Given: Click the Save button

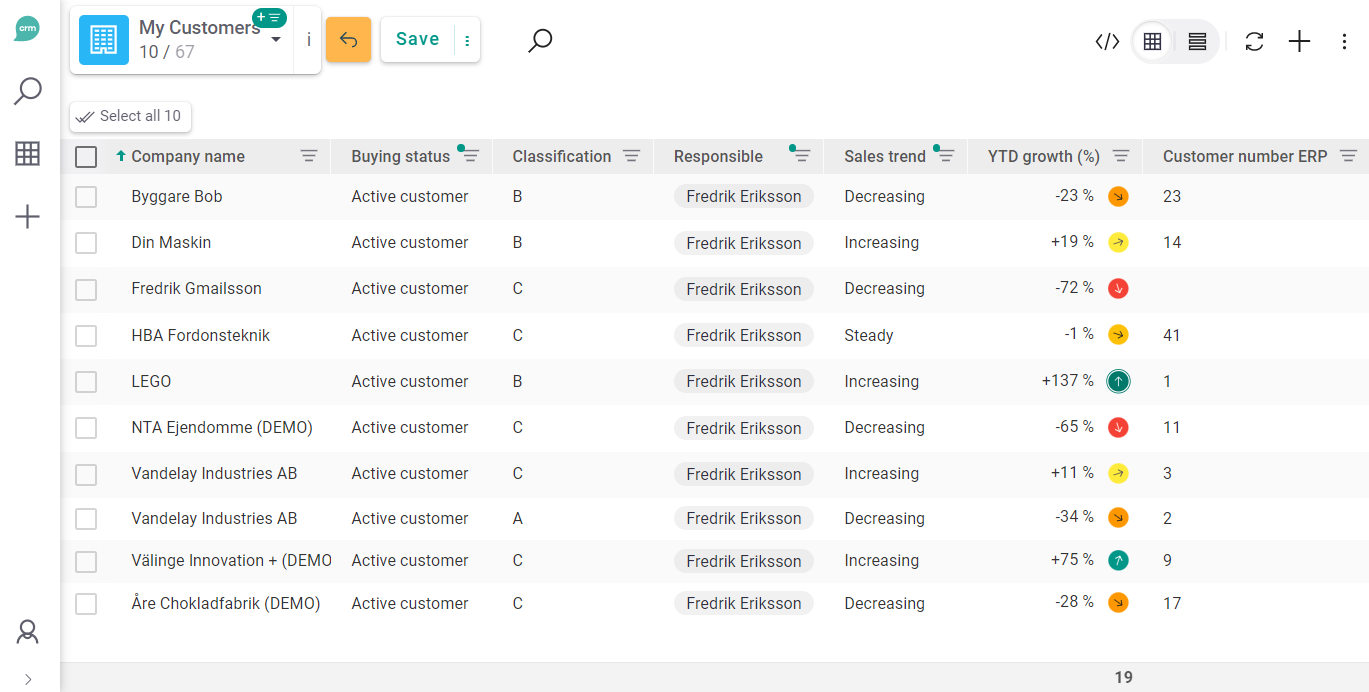Looking at the screenshot, I should (x=417, y=40).
